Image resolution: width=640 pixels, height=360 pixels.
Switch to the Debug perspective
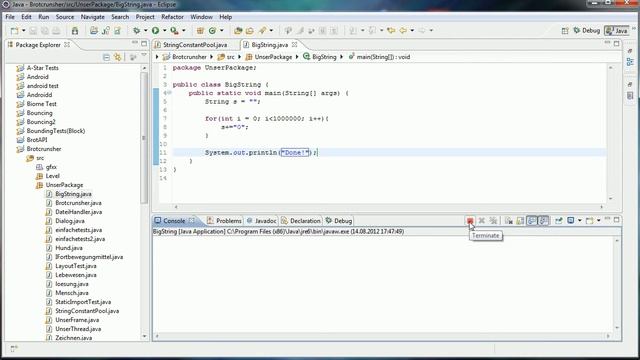click(587, 31)
